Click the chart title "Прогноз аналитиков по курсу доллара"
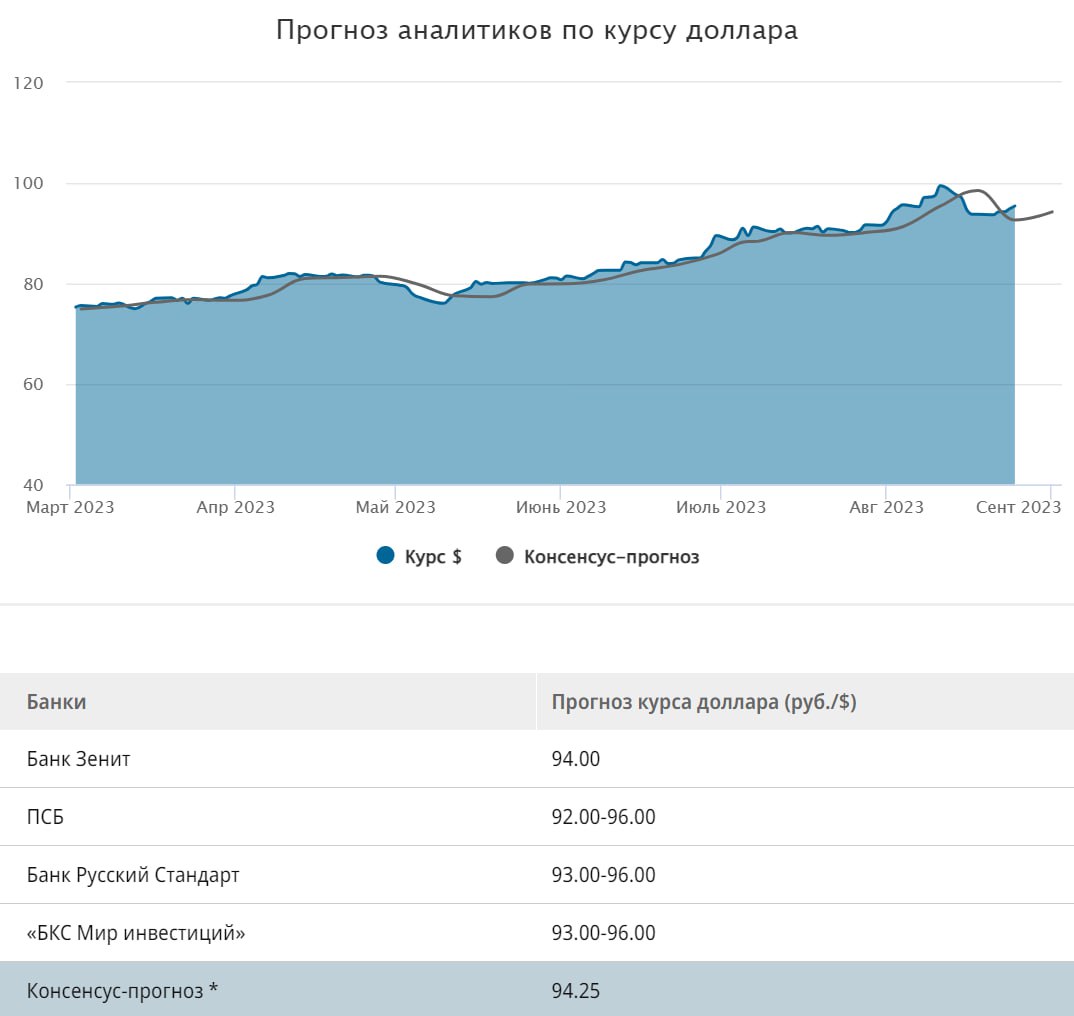Viewport: 1074px width, 1016px height. click(536, 31)
